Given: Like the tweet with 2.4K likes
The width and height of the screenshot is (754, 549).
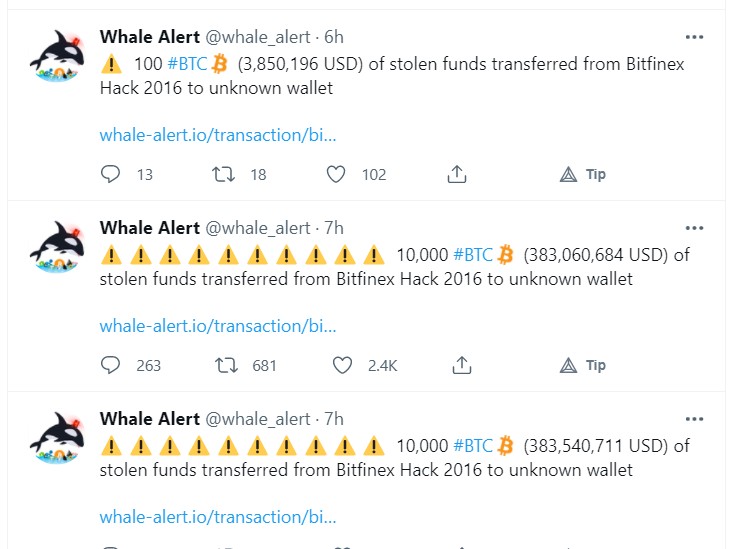Looking at the screenshot, I should click(342, 365).
